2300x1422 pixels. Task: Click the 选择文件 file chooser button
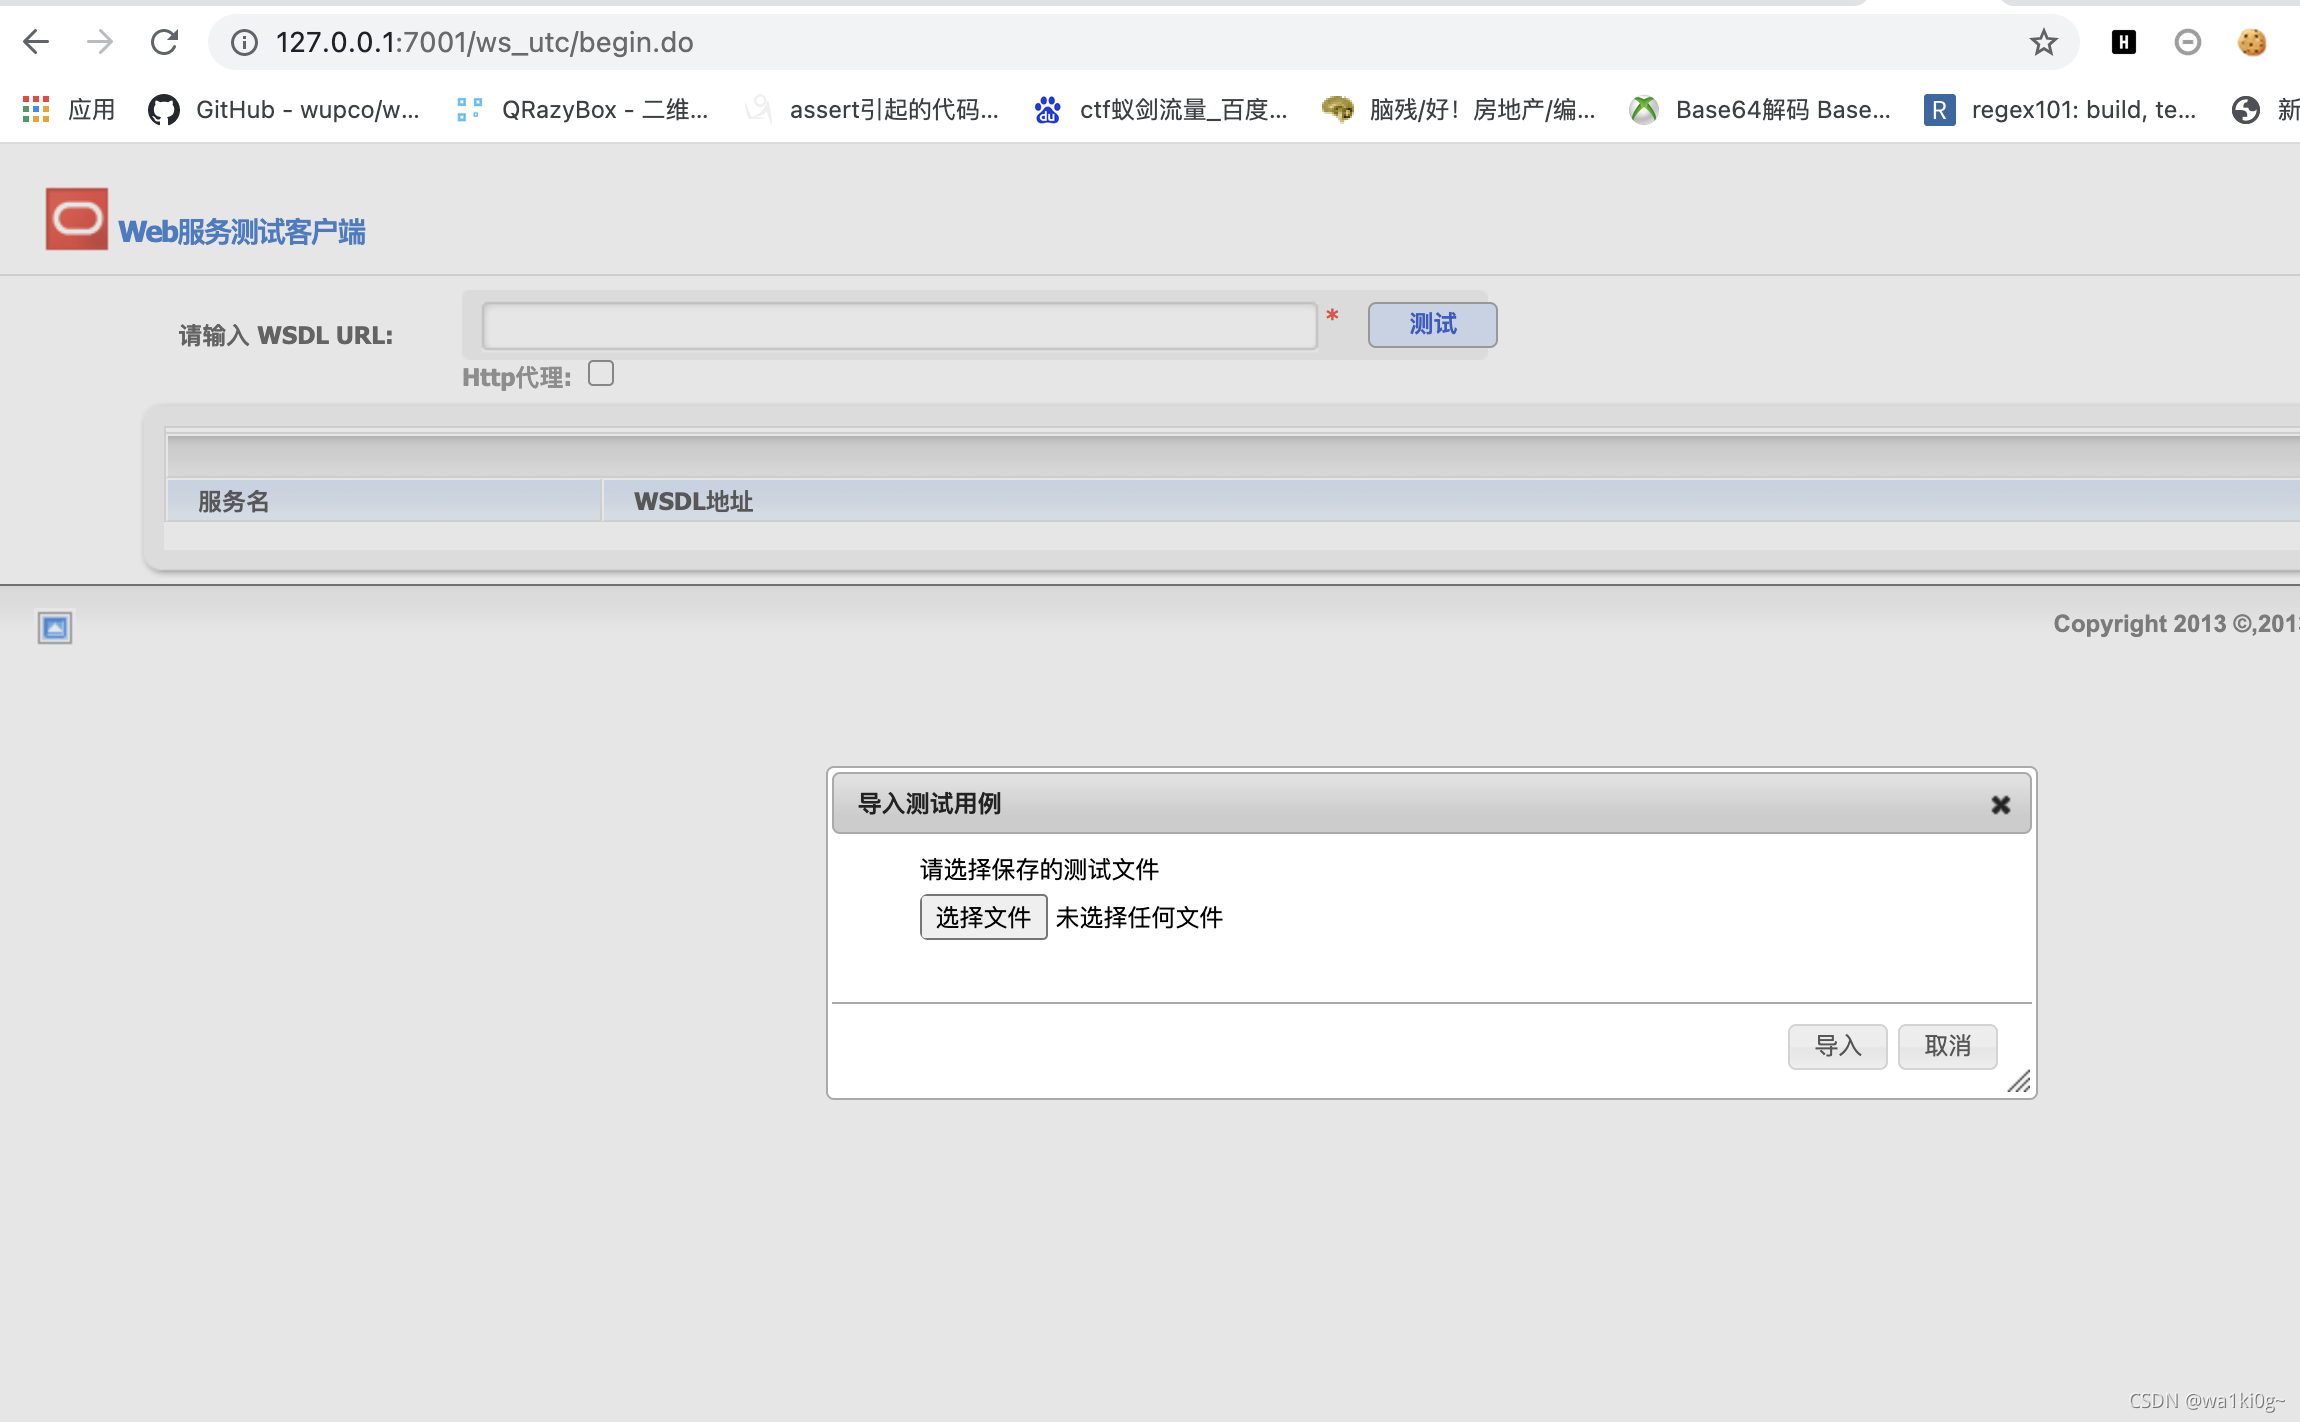click(x=983, y=917)
